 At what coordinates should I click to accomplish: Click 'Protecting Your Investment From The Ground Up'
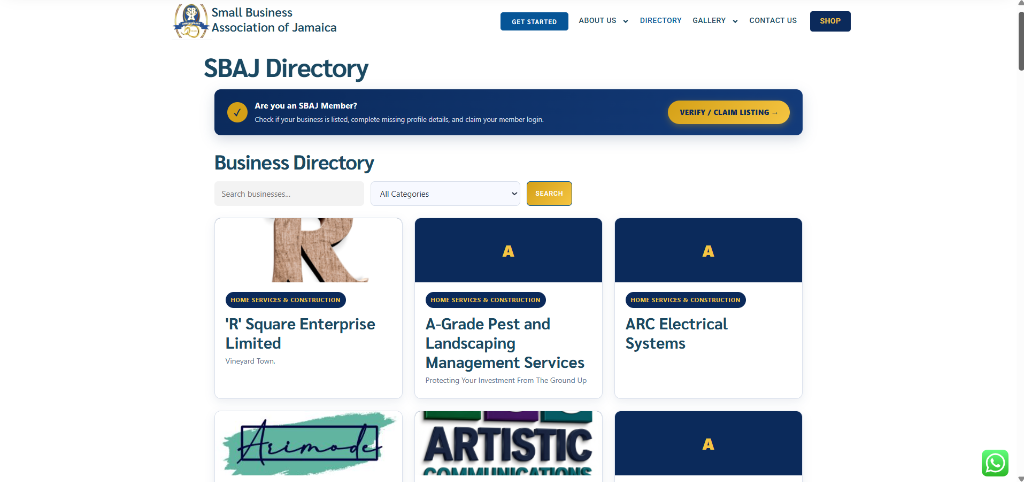505,380
